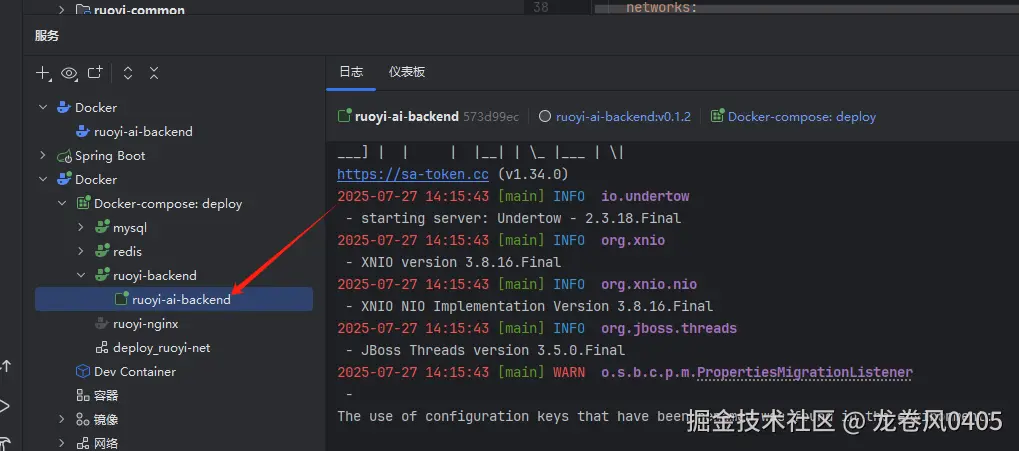Collapse the Docker-compose: deploy tree node

pyautogui.click(x=62, y=203)
